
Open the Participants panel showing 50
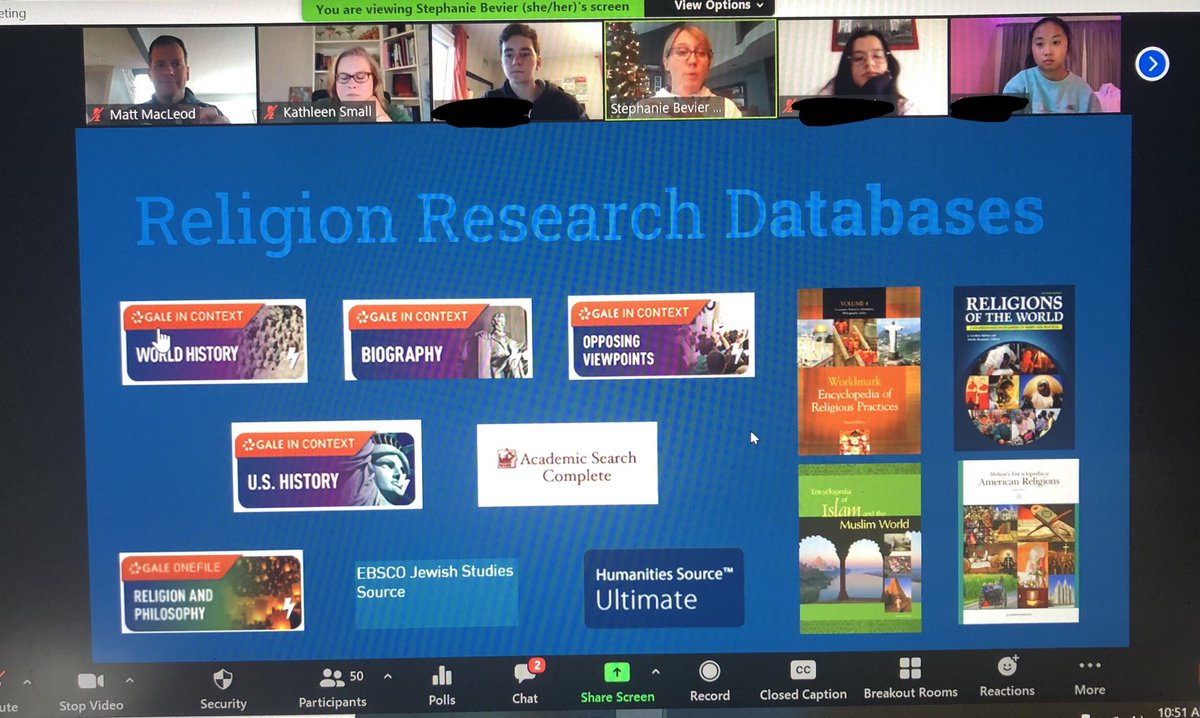[332, 687]
